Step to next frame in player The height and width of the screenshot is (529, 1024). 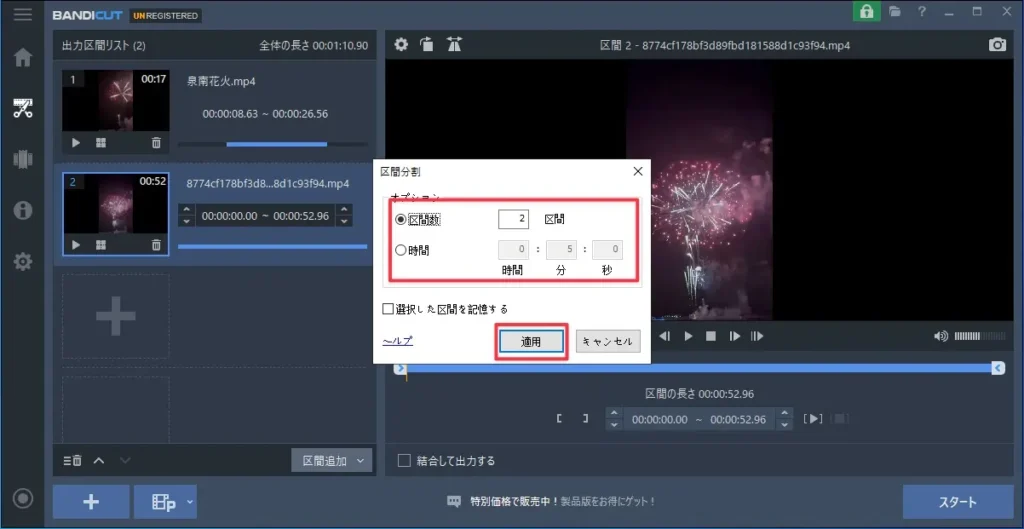pos(735,336)
